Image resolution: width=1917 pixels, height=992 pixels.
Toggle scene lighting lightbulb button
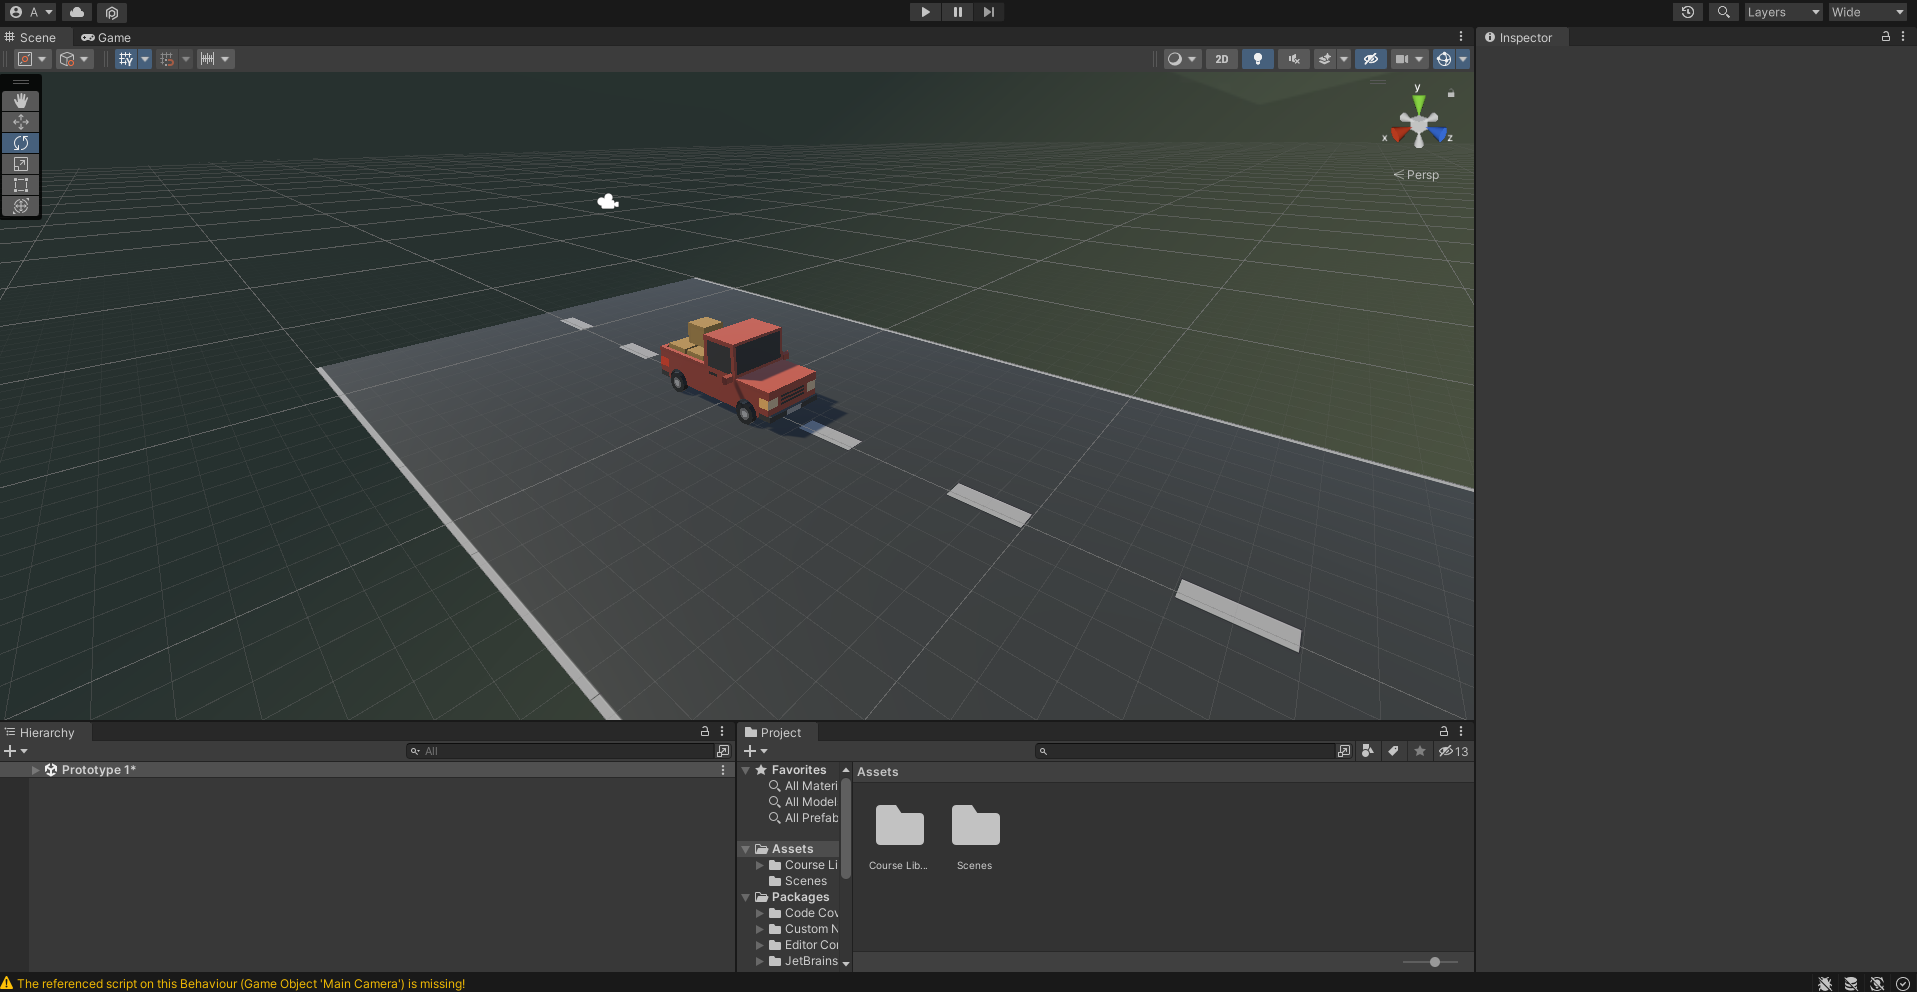[1258, 59]
